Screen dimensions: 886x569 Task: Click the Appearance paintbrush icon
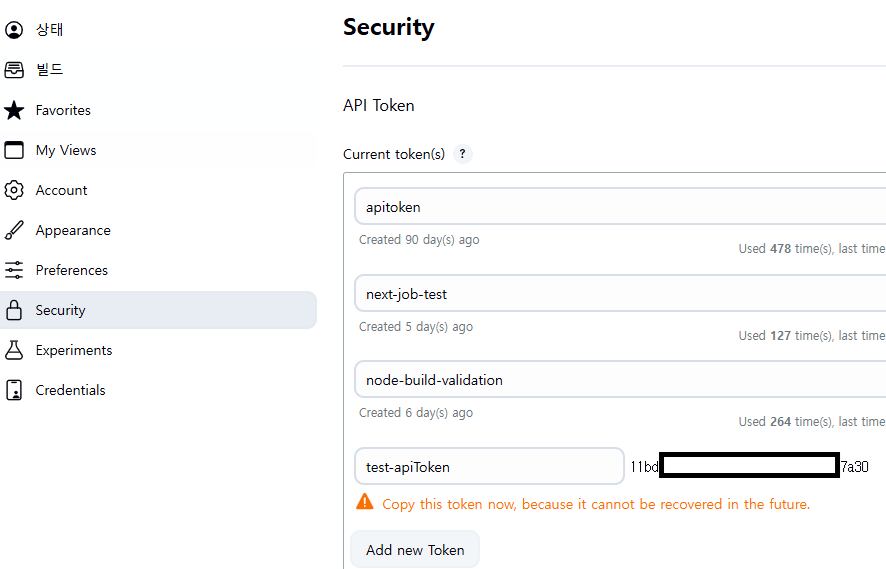point(14,230)
